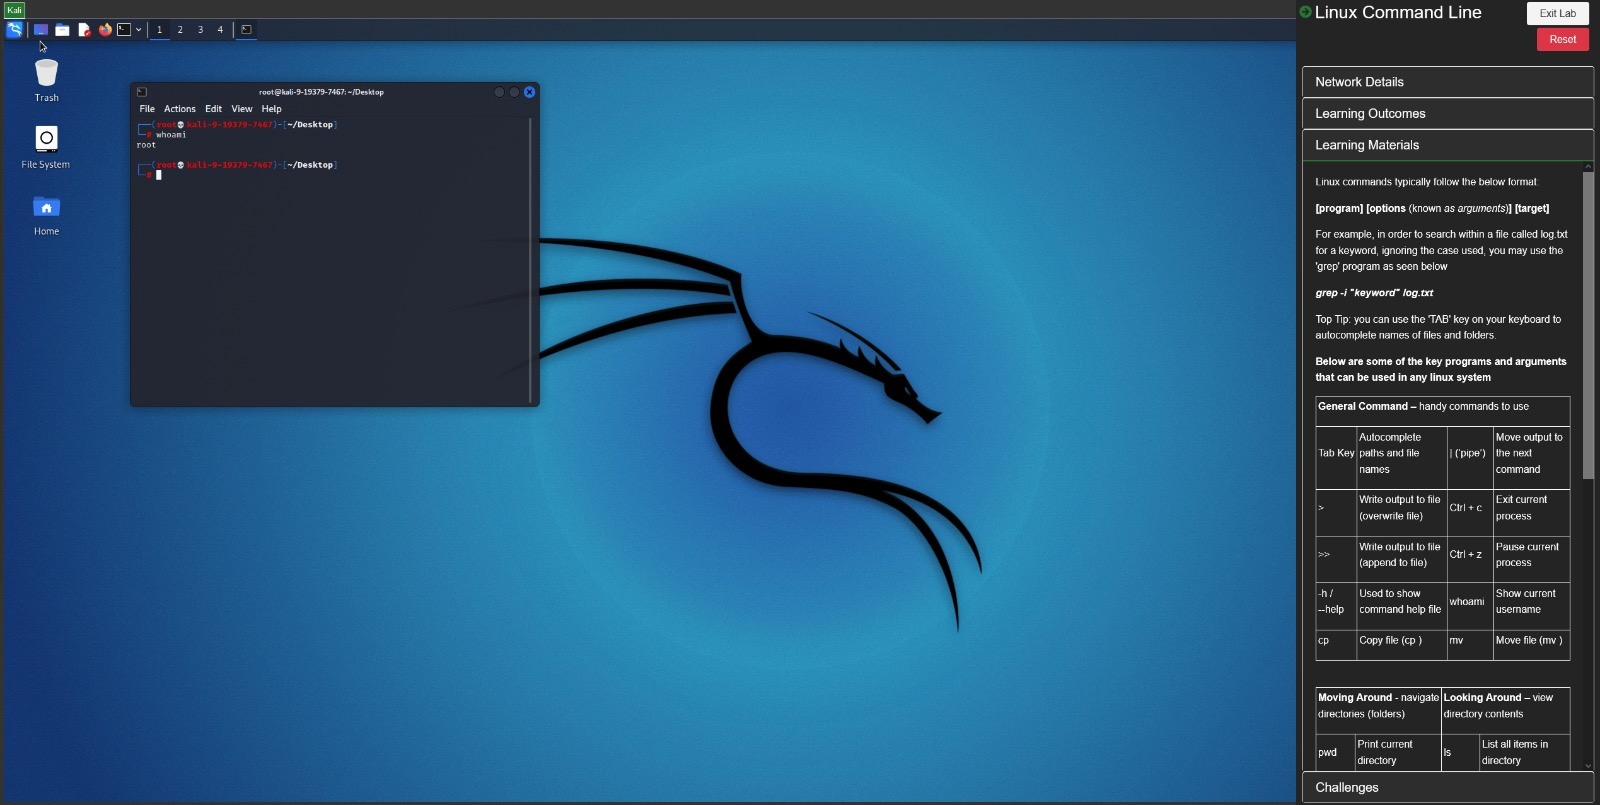Click the terminal scrollbar

pyautogui.click(x=530, y=260)
